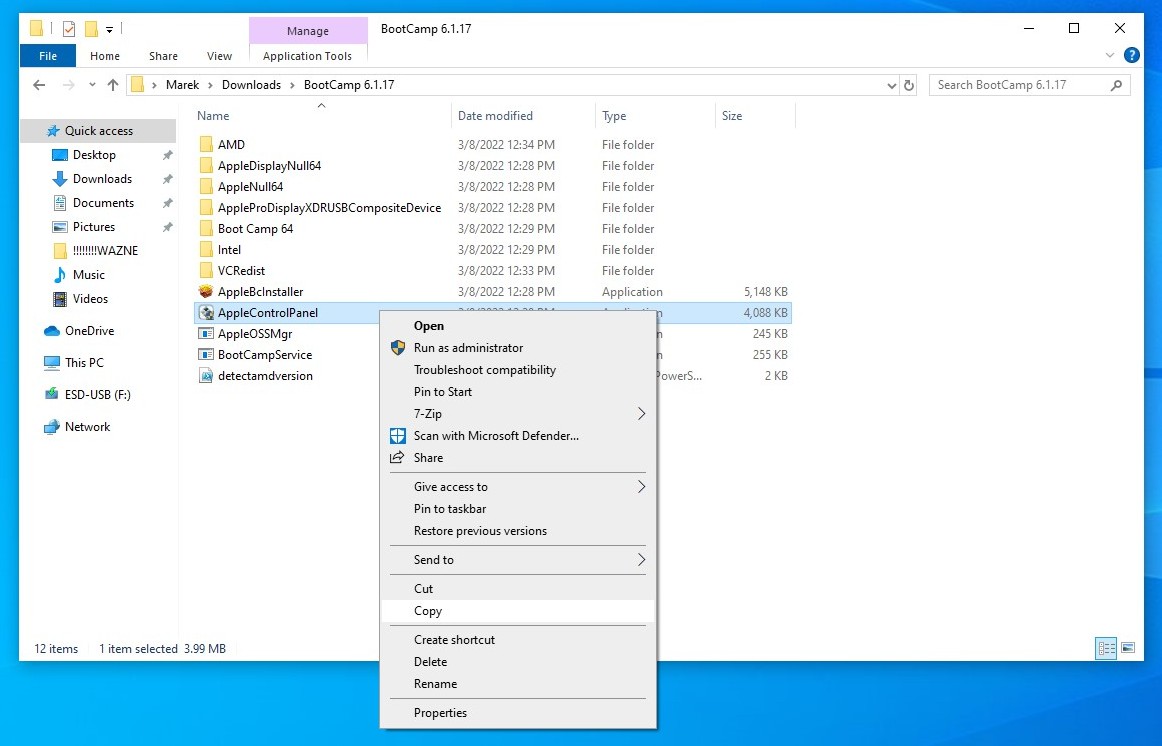Choose Delete in context menu
Viewport: 1162px width, 746px height.
[x=518, y=662]
